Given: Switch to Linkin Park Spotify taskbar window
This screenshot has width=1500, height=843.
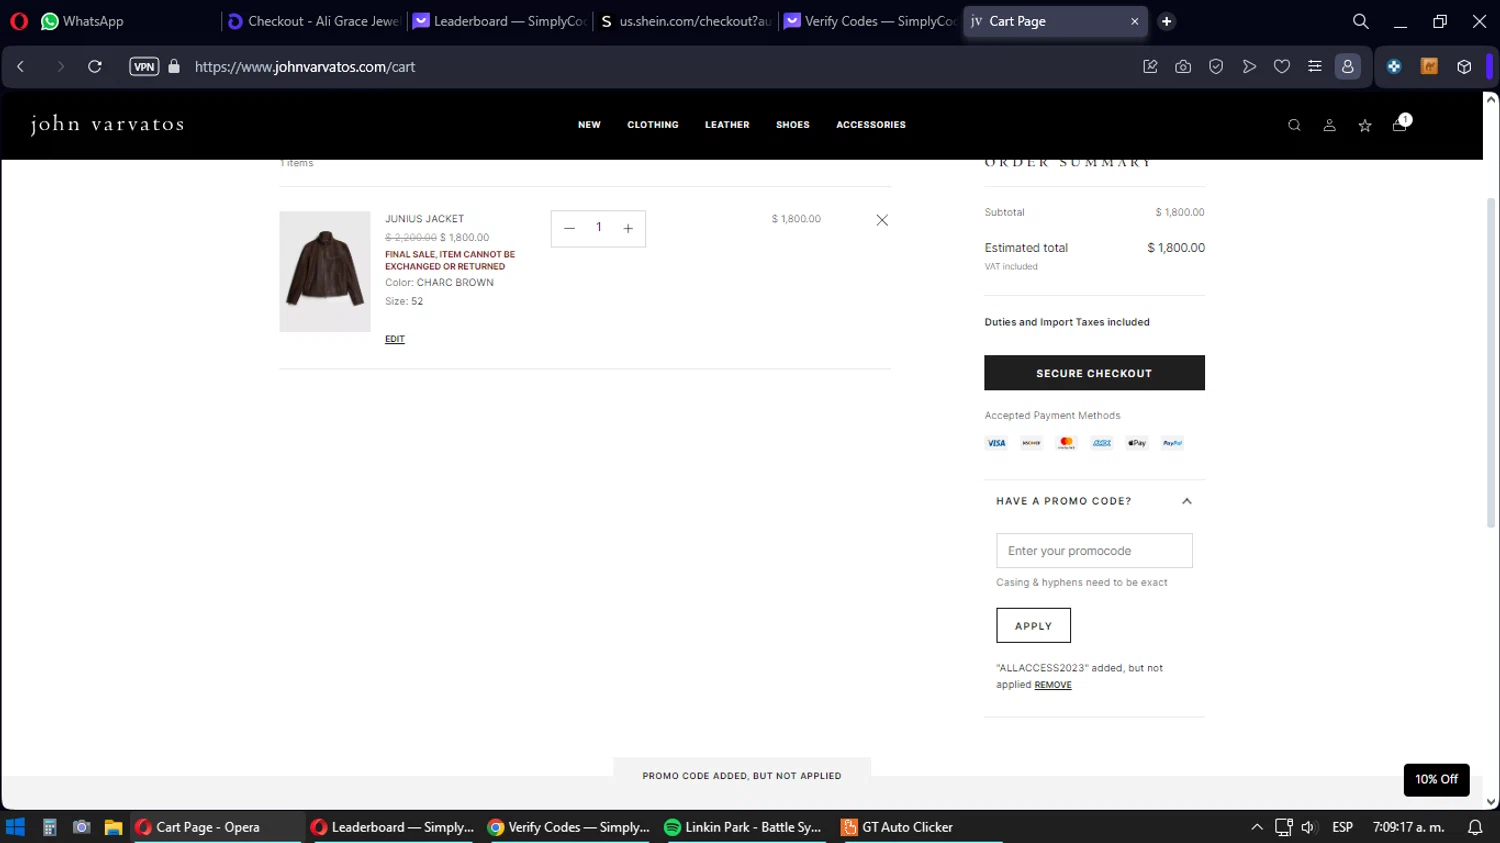Looking at the screenshot, I should [x=743, y=827].
